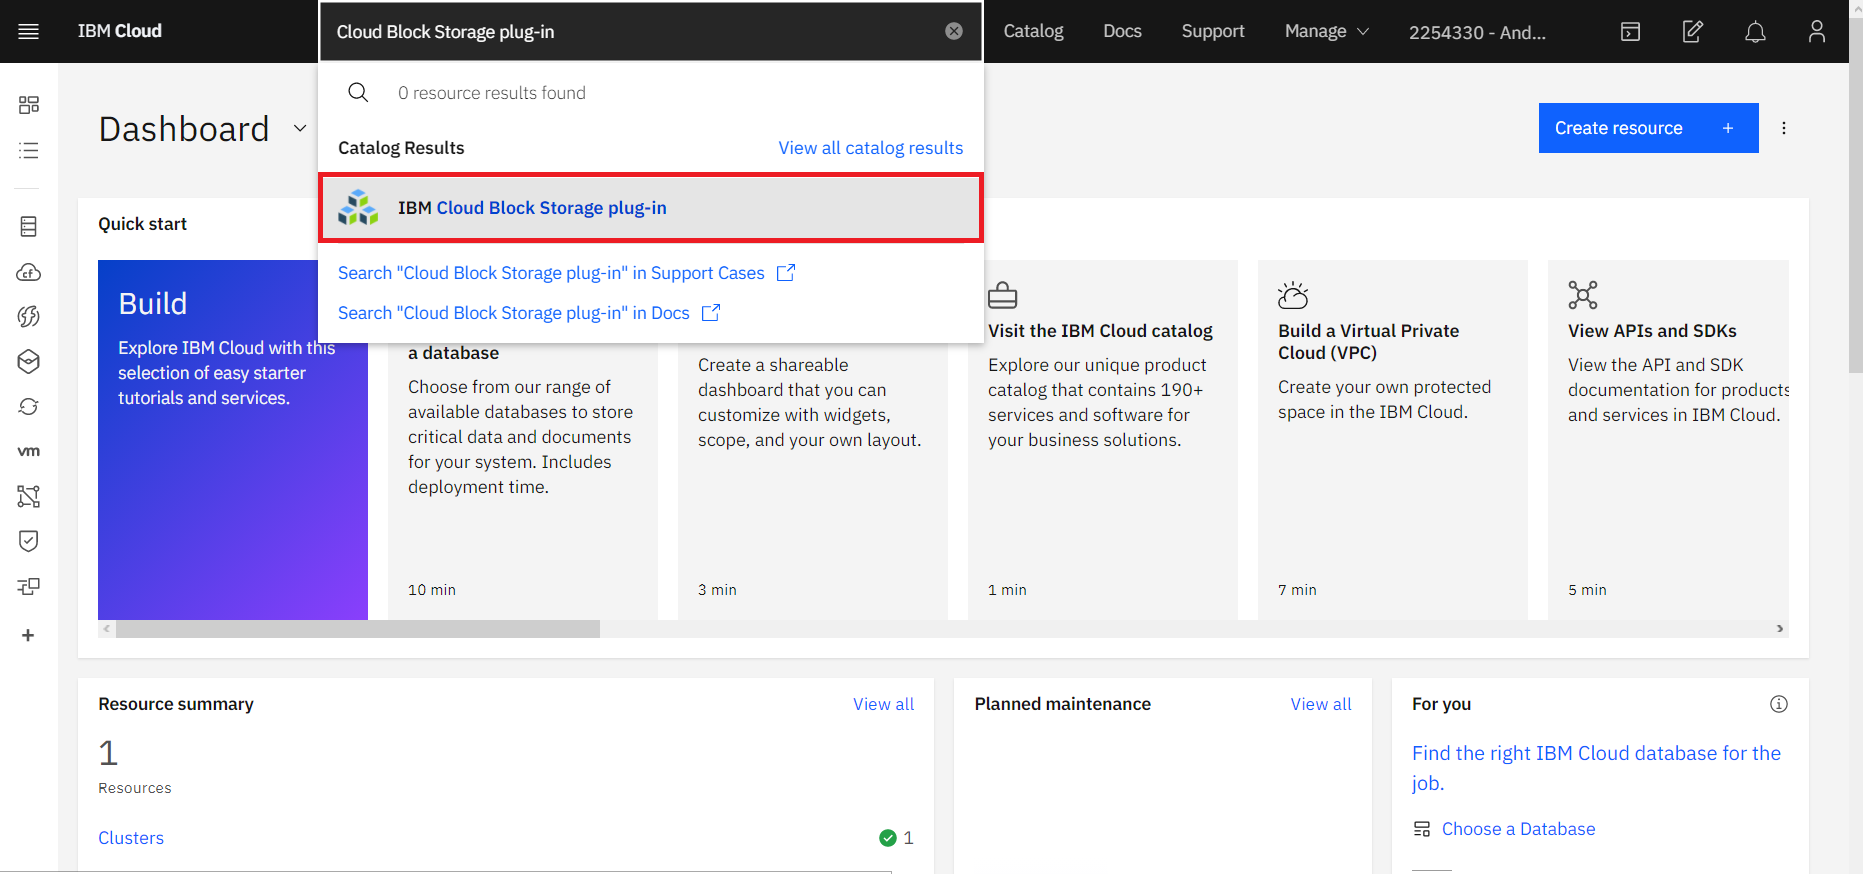Open the Kubernetes sidebar icon
This screenshot has height=874, width=1863.
coord(29,361)
